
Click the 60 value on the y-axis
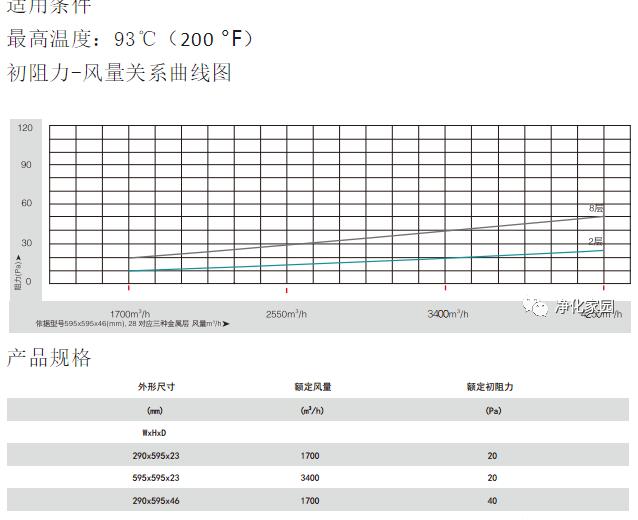(27, 204)
